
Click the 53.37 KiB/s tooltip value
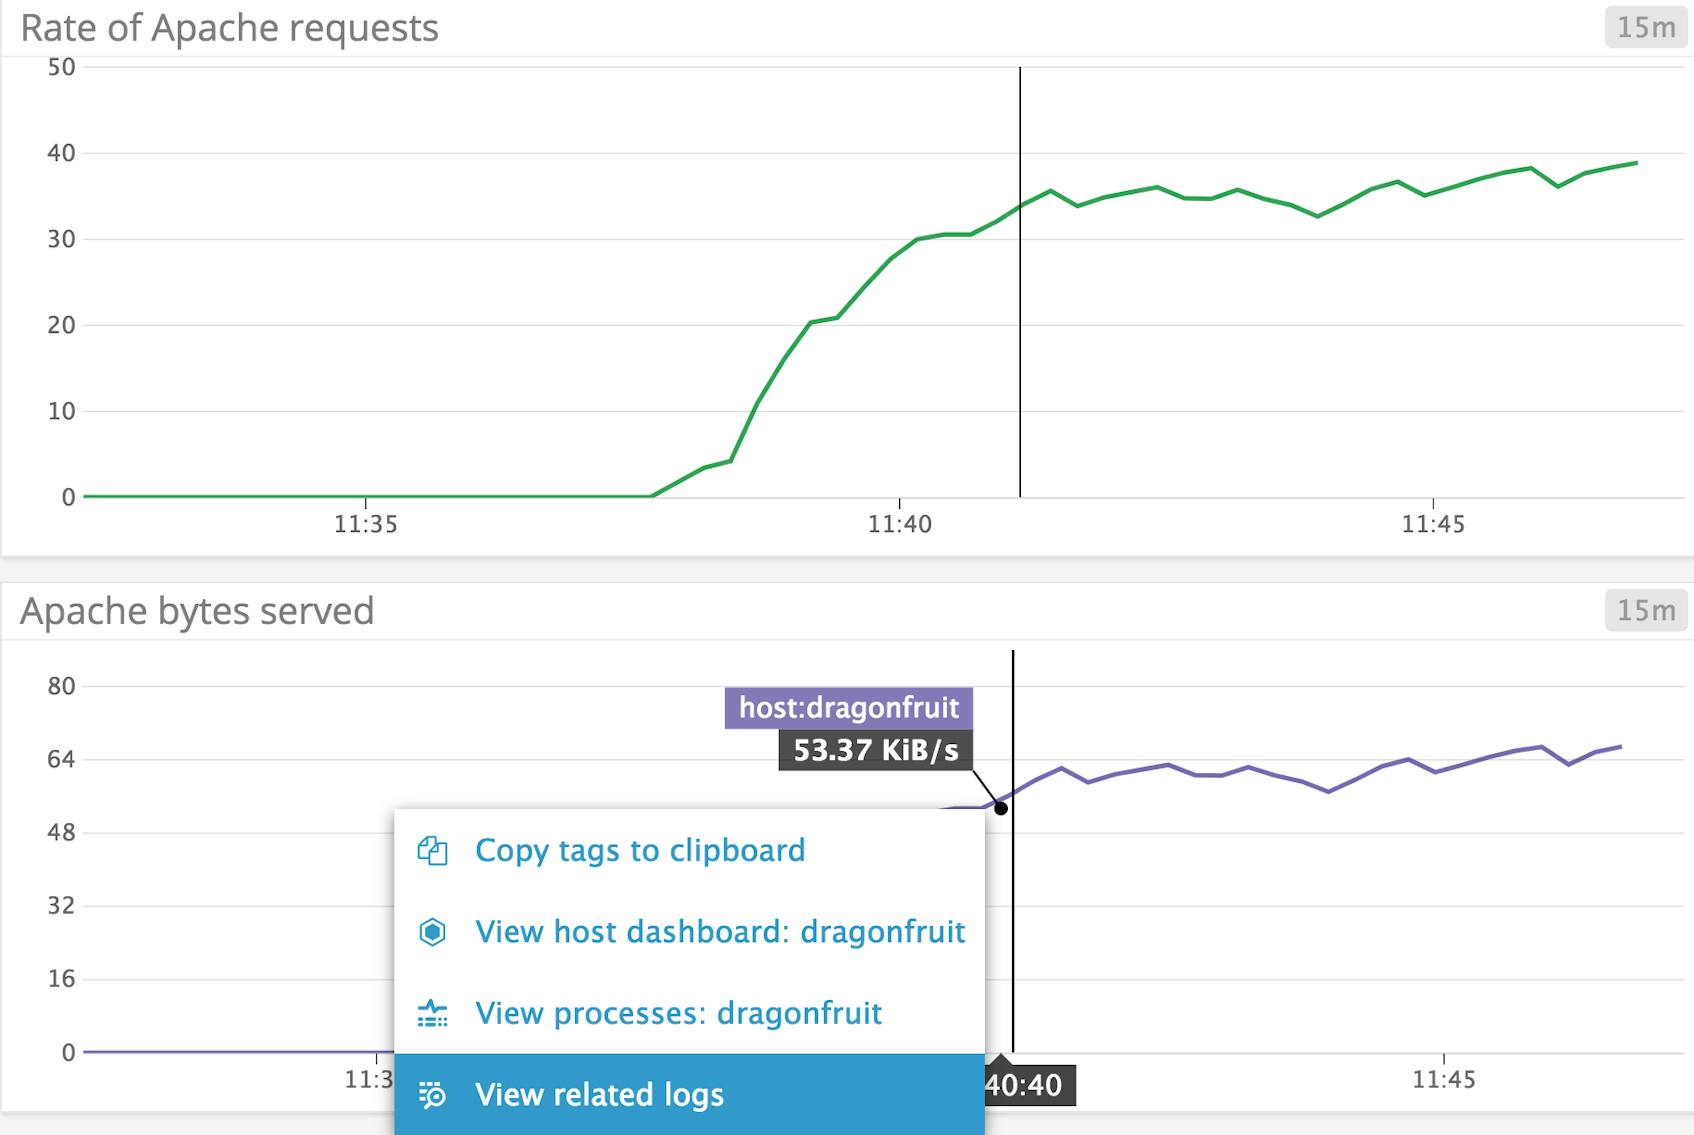point(875,748)
